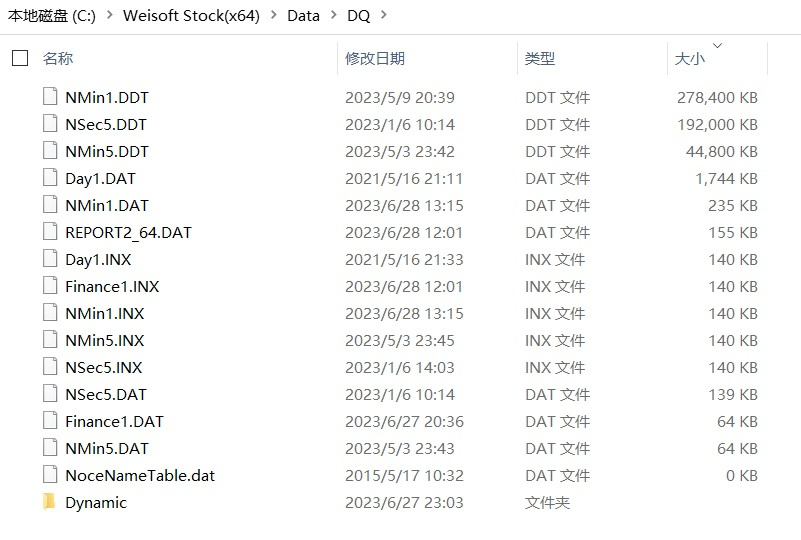
Task: Open the chevron after Data in breadcrumb
Action: [333, 15]
